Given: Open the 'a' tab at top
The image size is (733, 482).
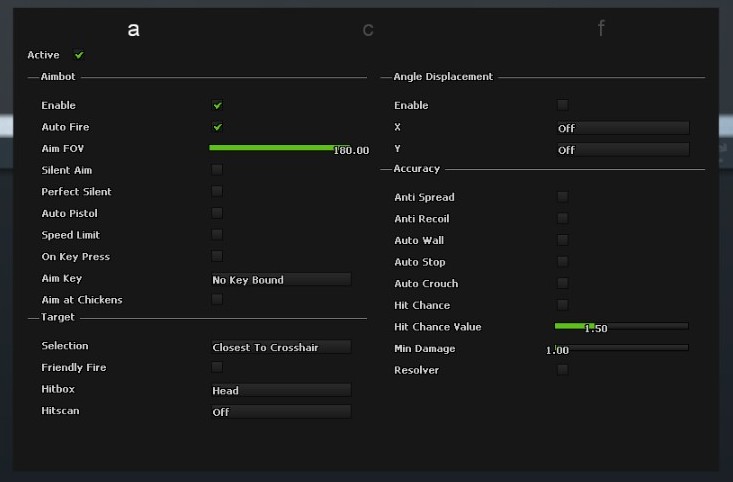Looking at the screenshot, I should pos(134,29).
